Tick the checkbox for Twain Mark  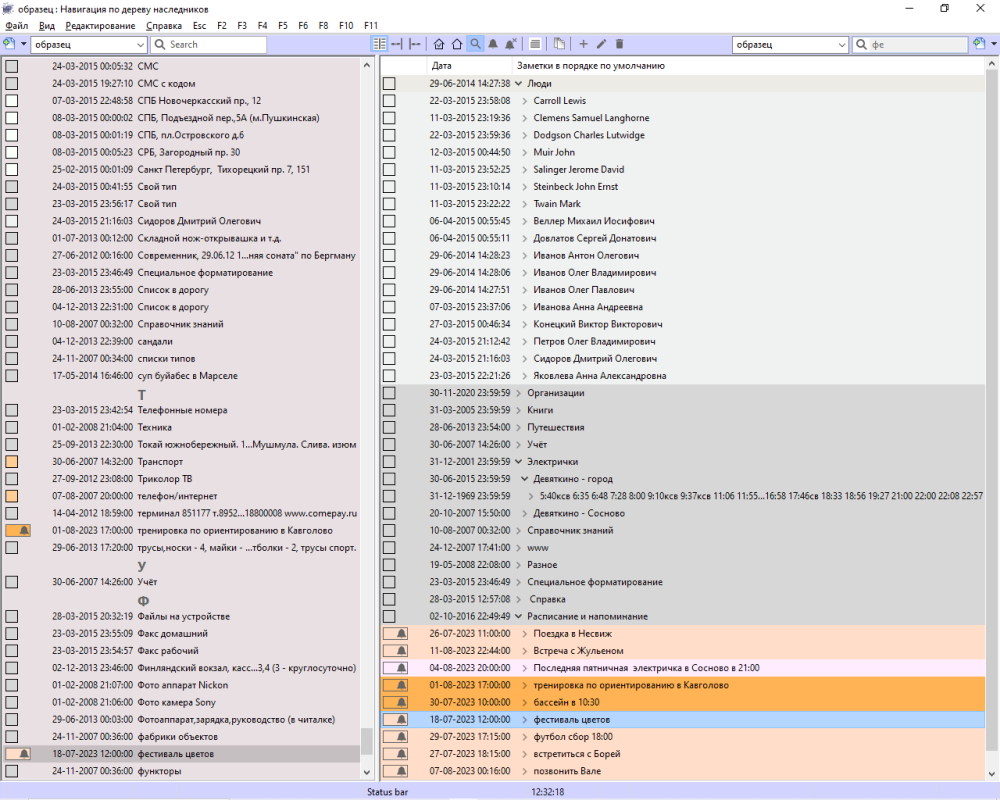389,204
